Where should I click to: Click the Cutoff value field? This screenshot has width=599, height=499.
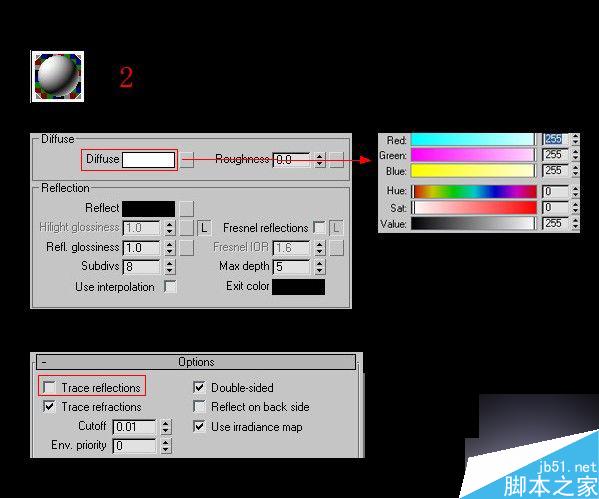134,427
